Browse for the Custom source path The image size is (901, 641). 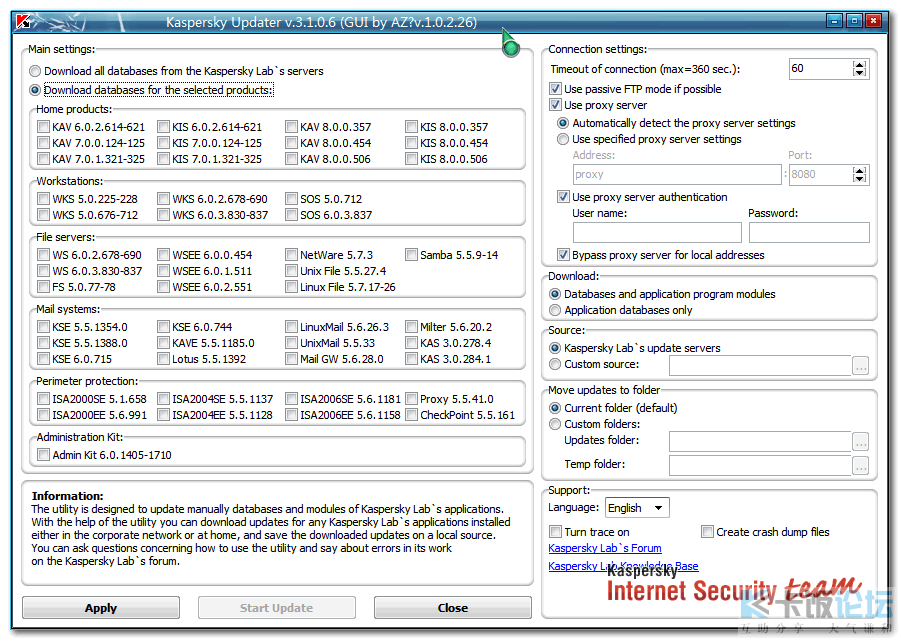point(860,365)
